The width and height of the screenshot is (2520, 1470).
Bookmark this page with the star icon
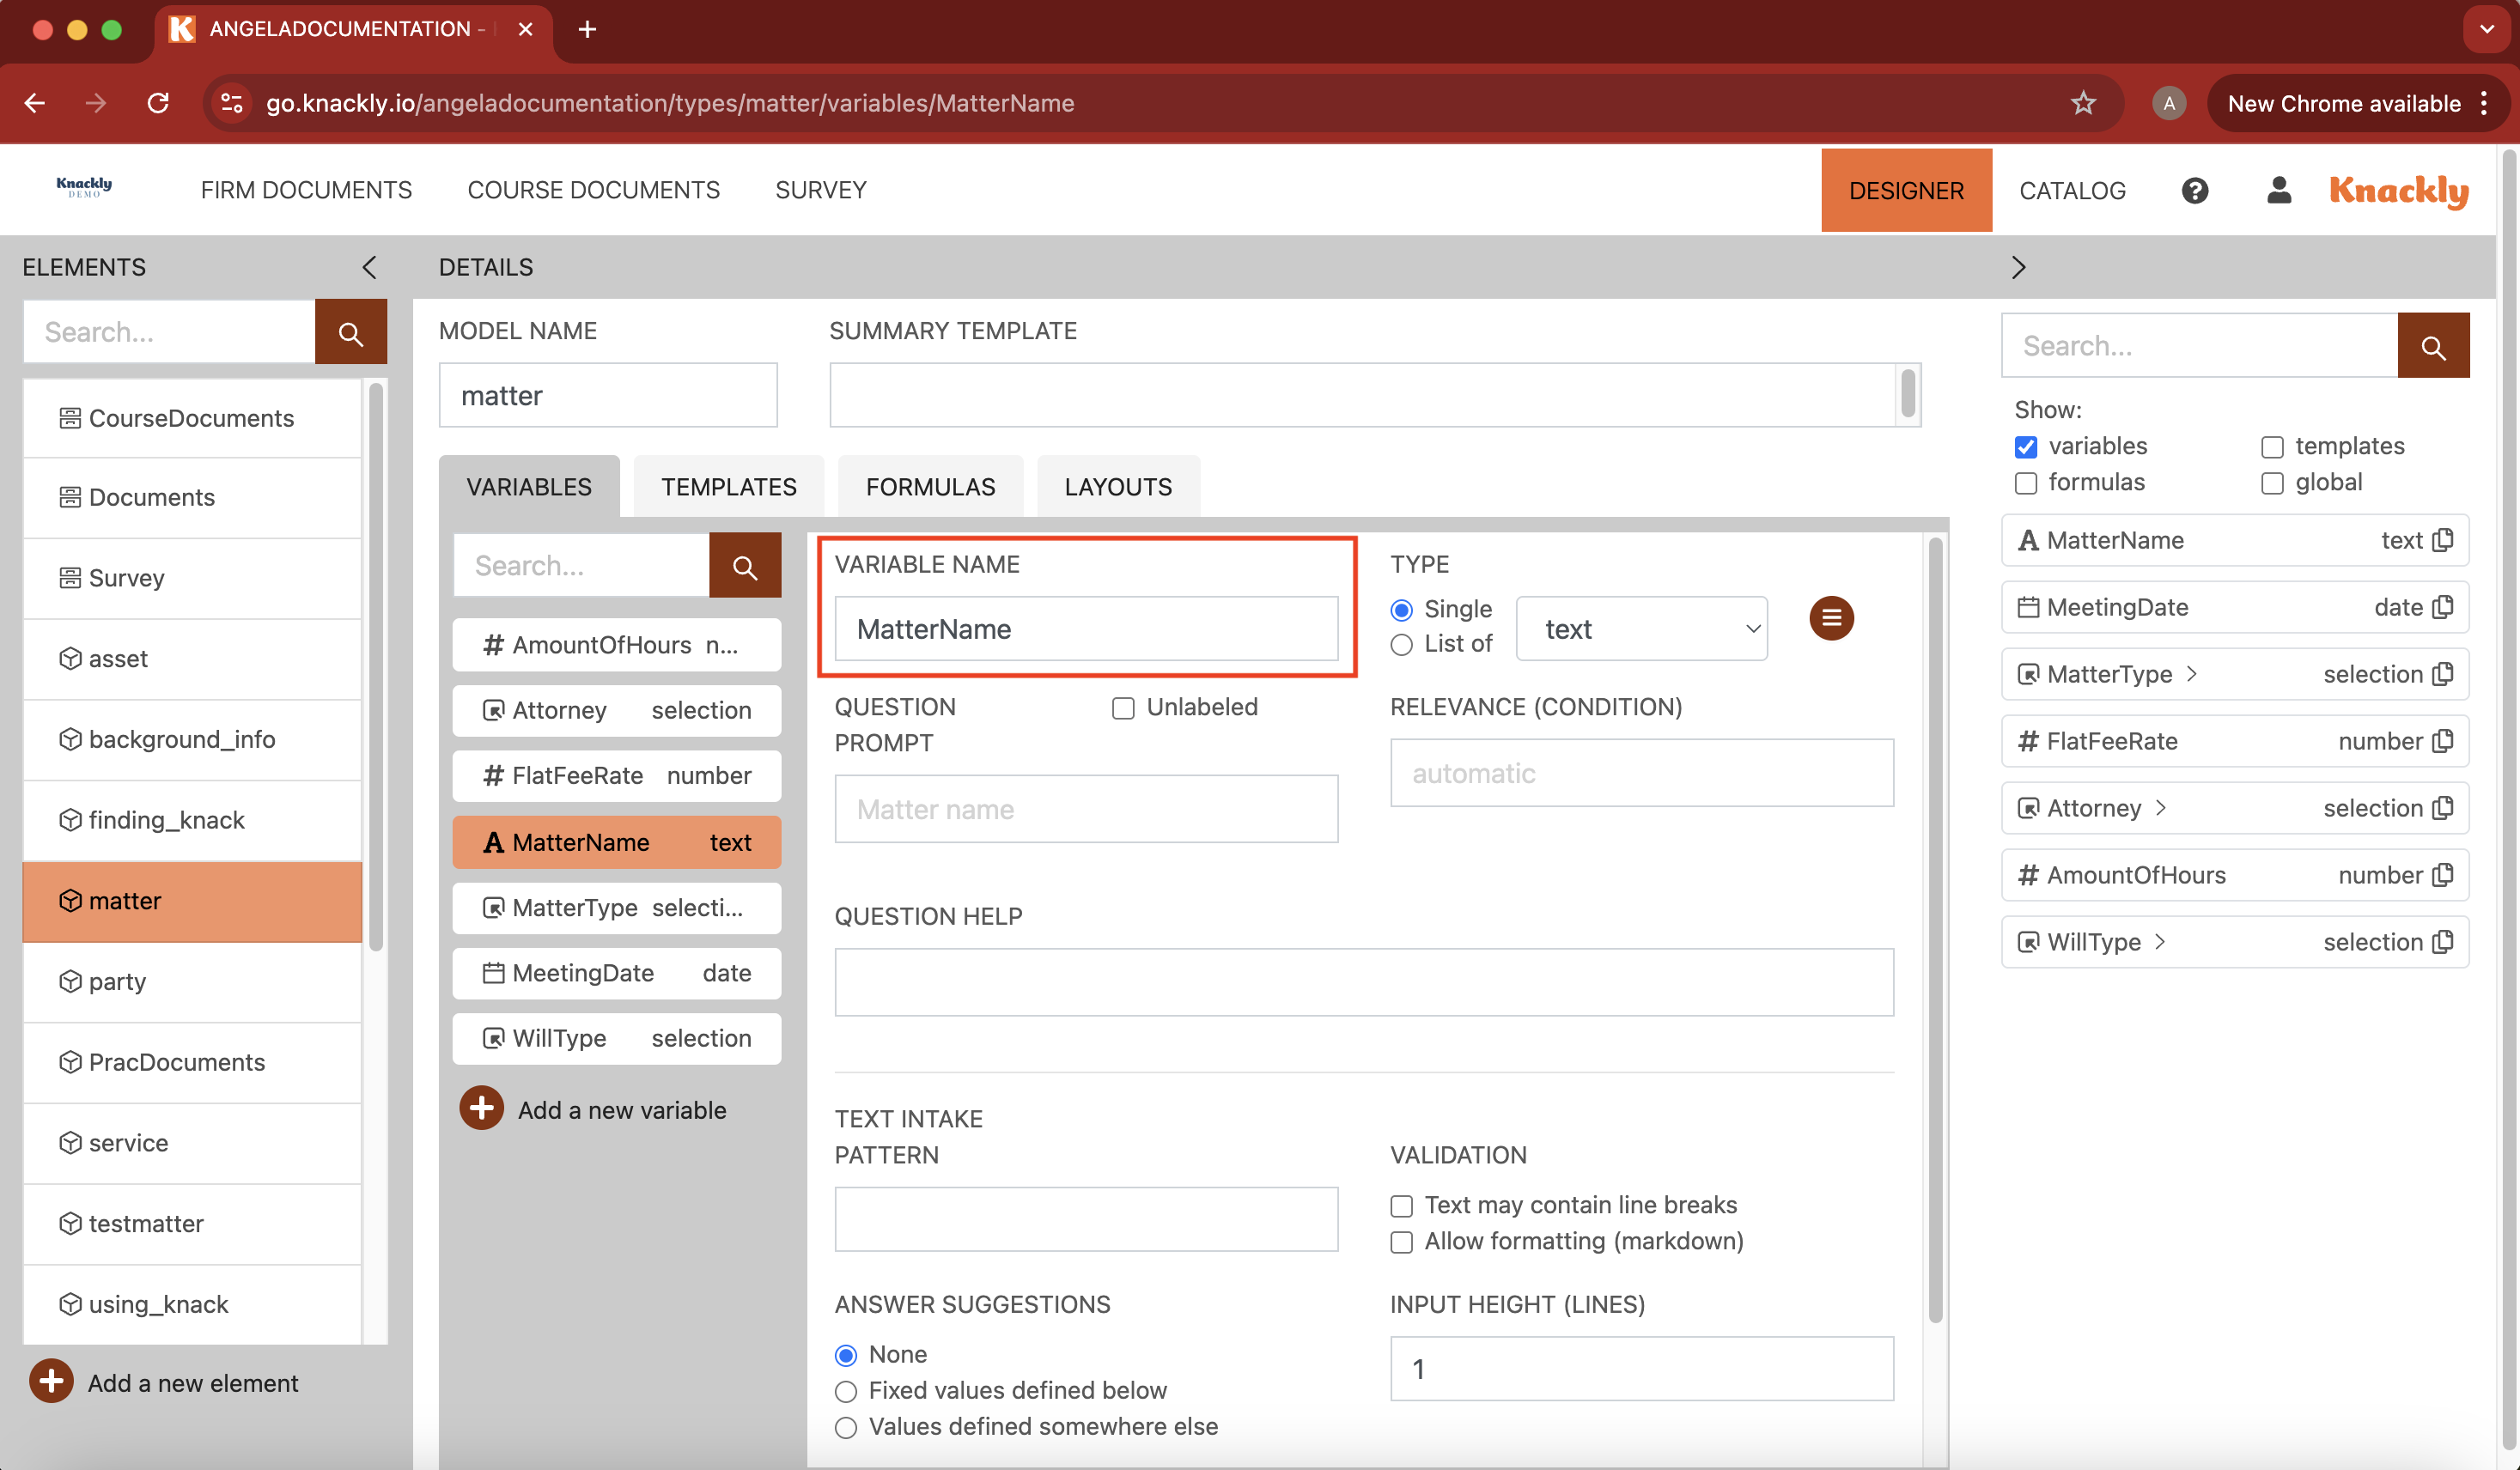2082,103
